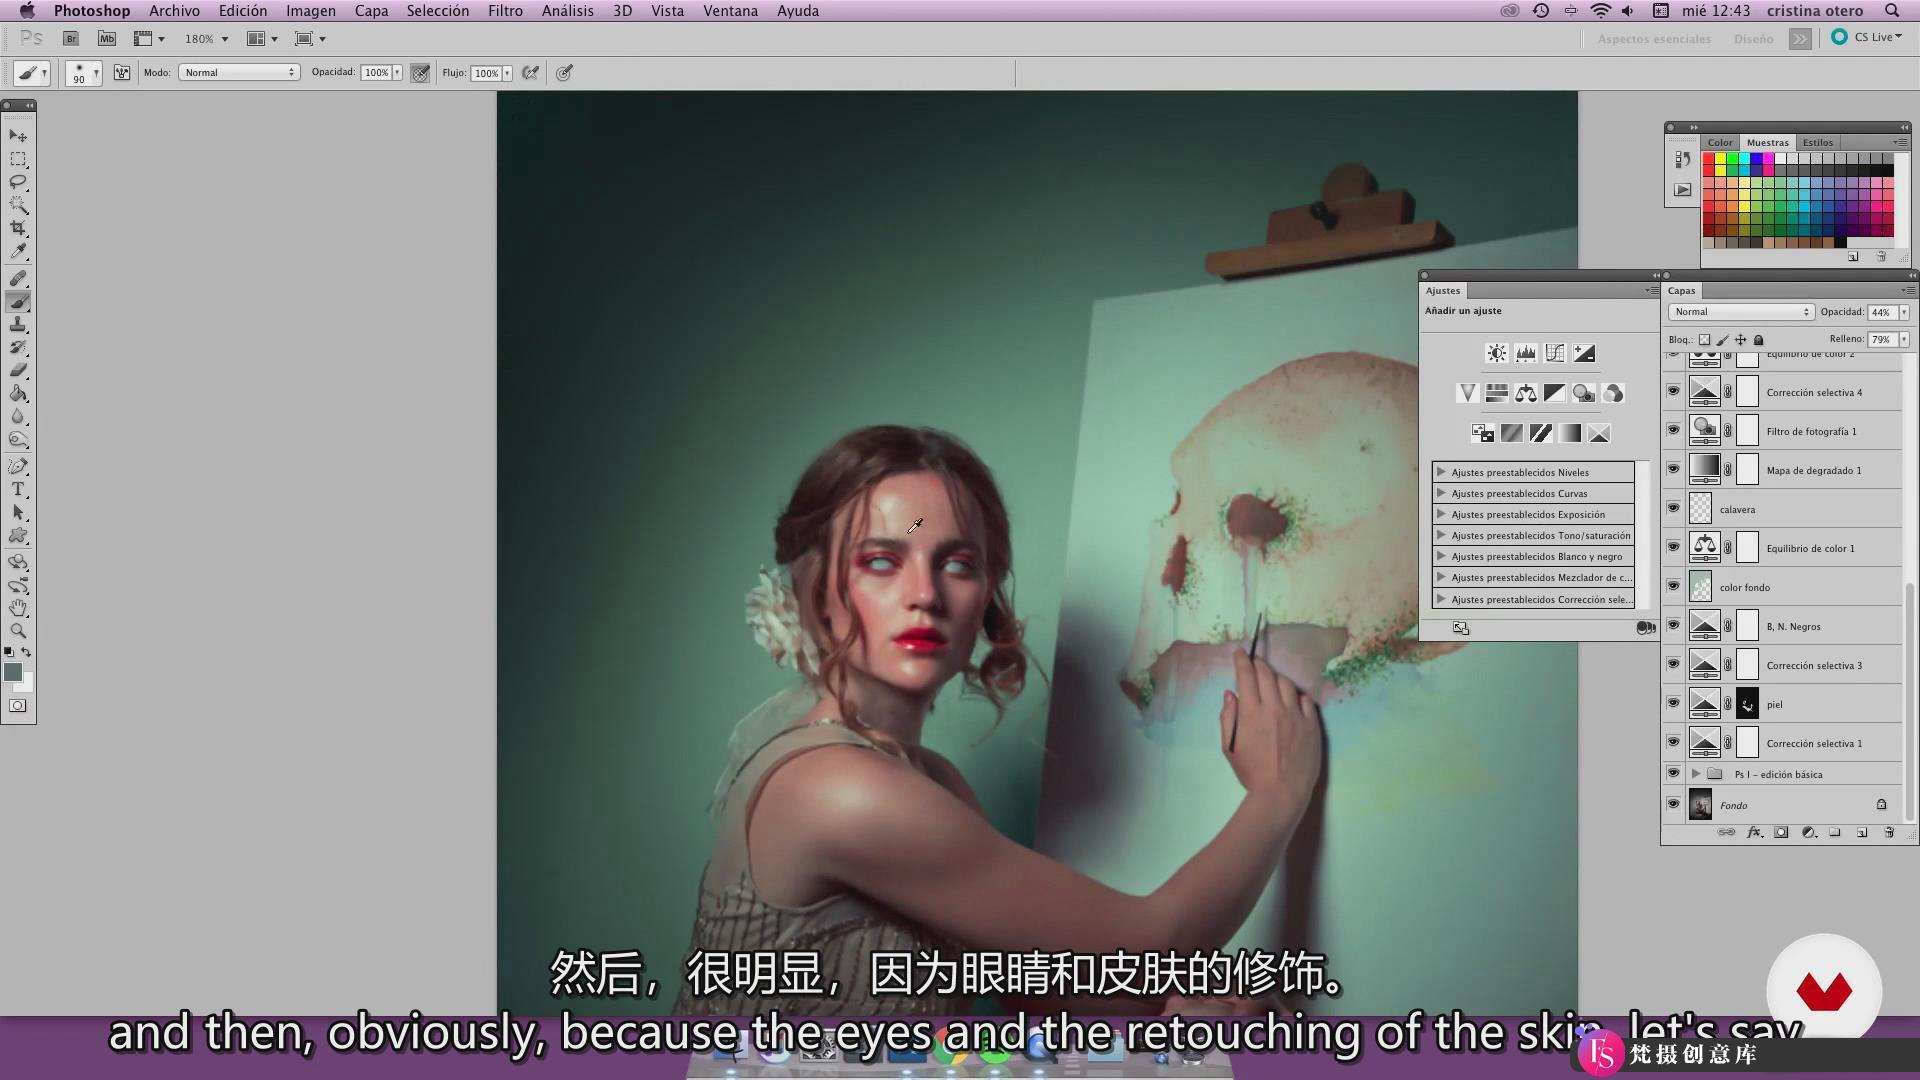Viewport: 1920px width, 1080px height.
Task: Add a Gradient Map adjustment
Action: pos(1570,433)
